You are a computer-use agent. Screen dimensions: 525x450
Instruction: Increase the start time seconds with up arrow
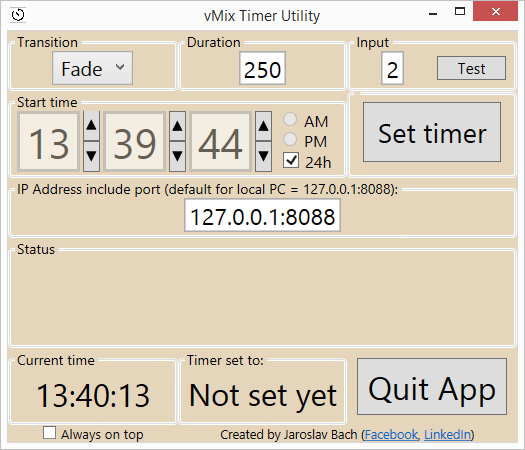[x=264, y=126]
